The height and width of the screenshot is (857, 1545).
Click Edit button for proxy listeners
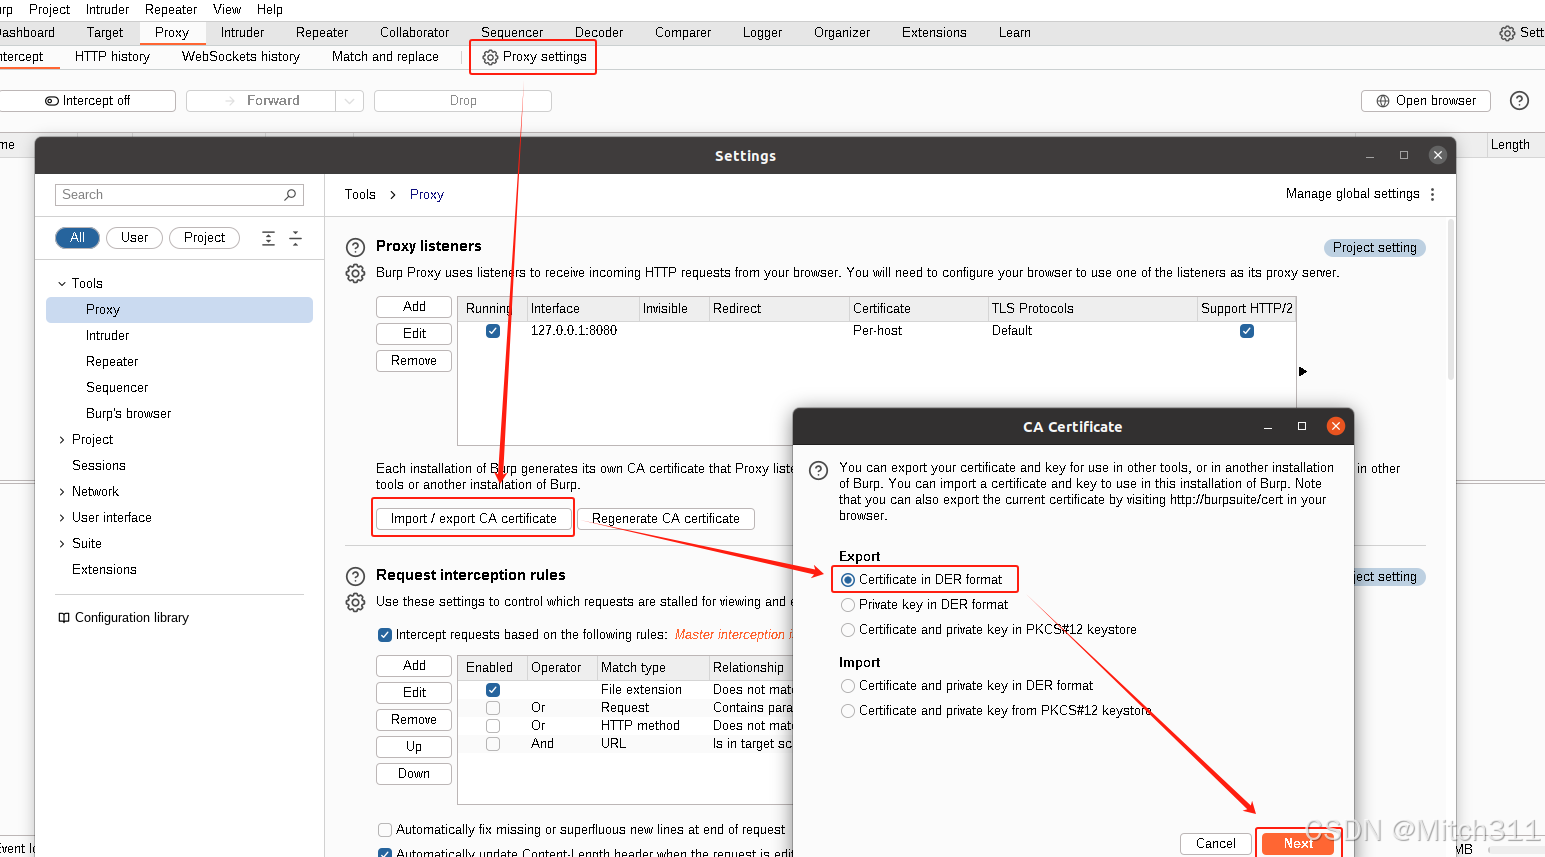pos(414,334)
